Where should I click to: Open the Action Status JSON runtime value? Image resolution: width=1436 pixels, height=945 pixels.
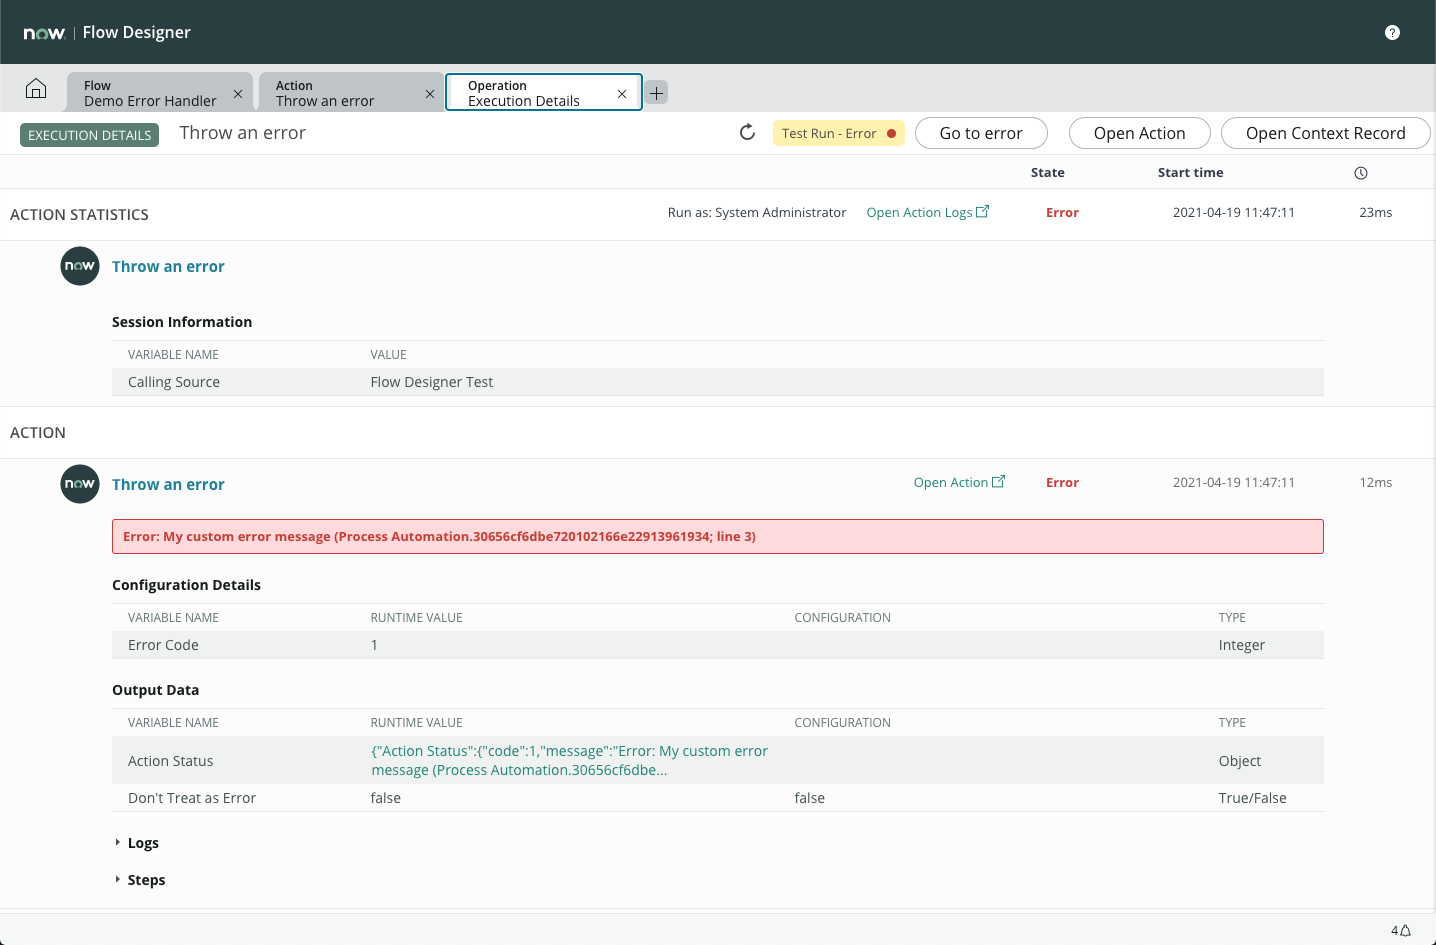tap(570, 761)
